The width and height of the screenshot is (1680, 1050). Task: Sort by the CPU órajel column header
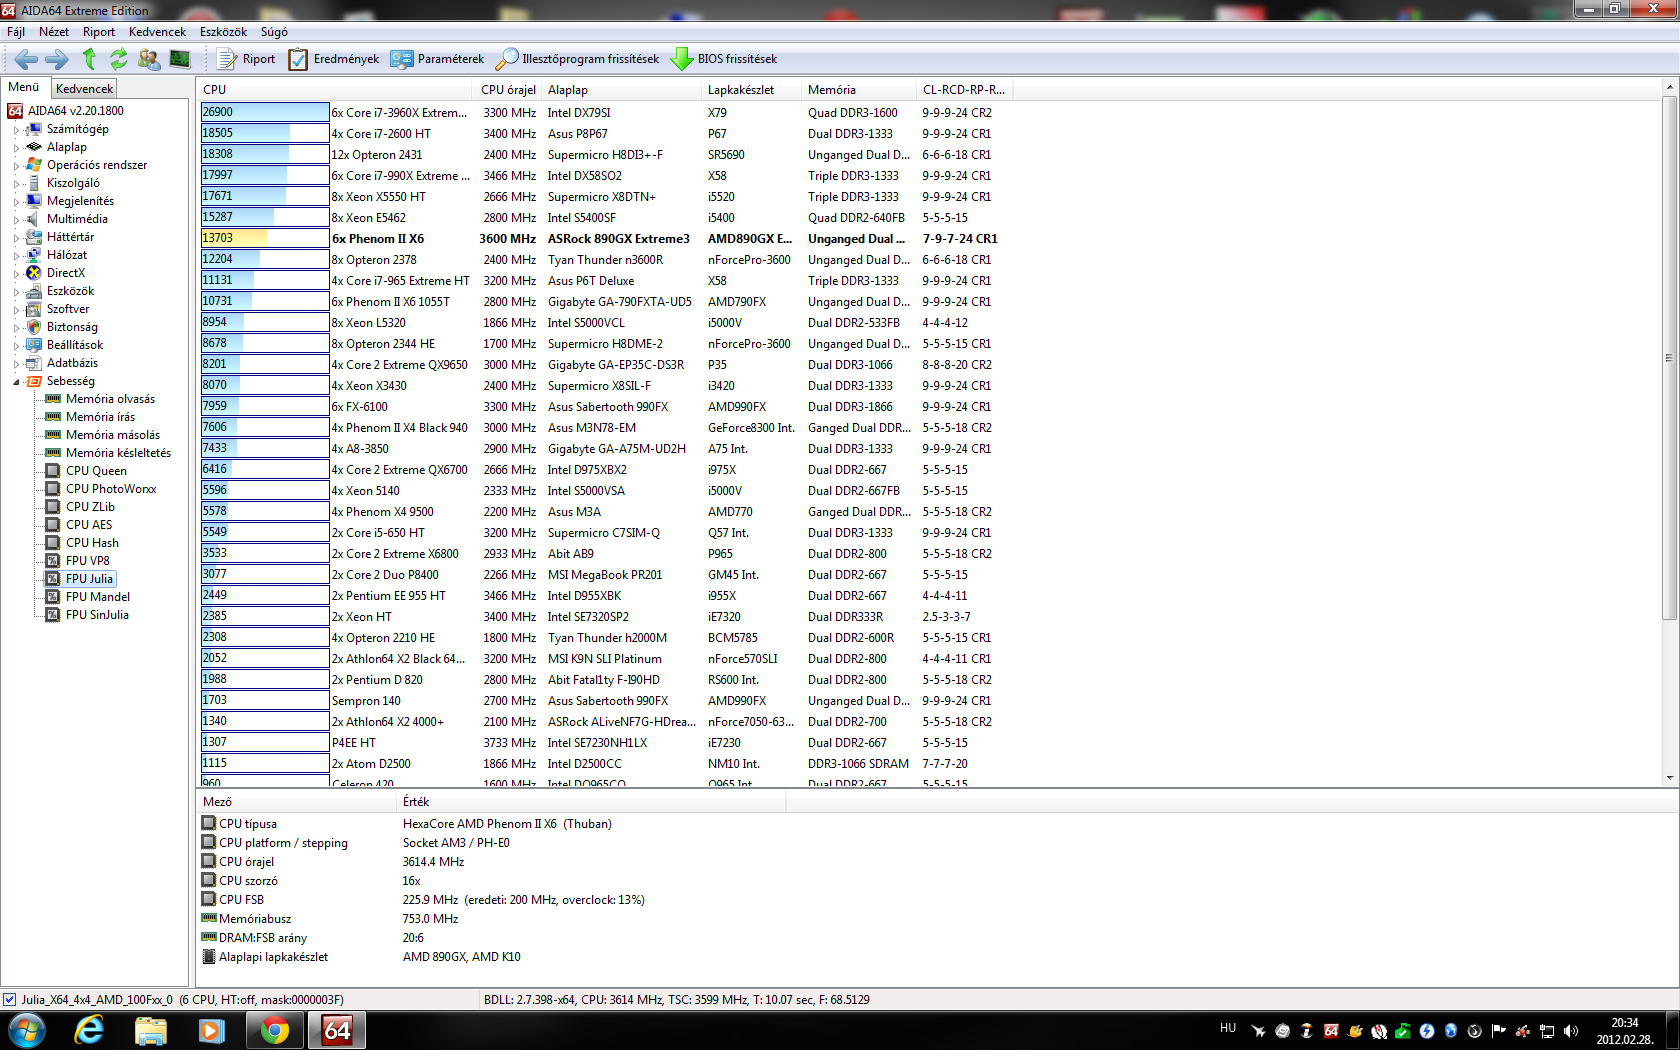tap(507, 89)
